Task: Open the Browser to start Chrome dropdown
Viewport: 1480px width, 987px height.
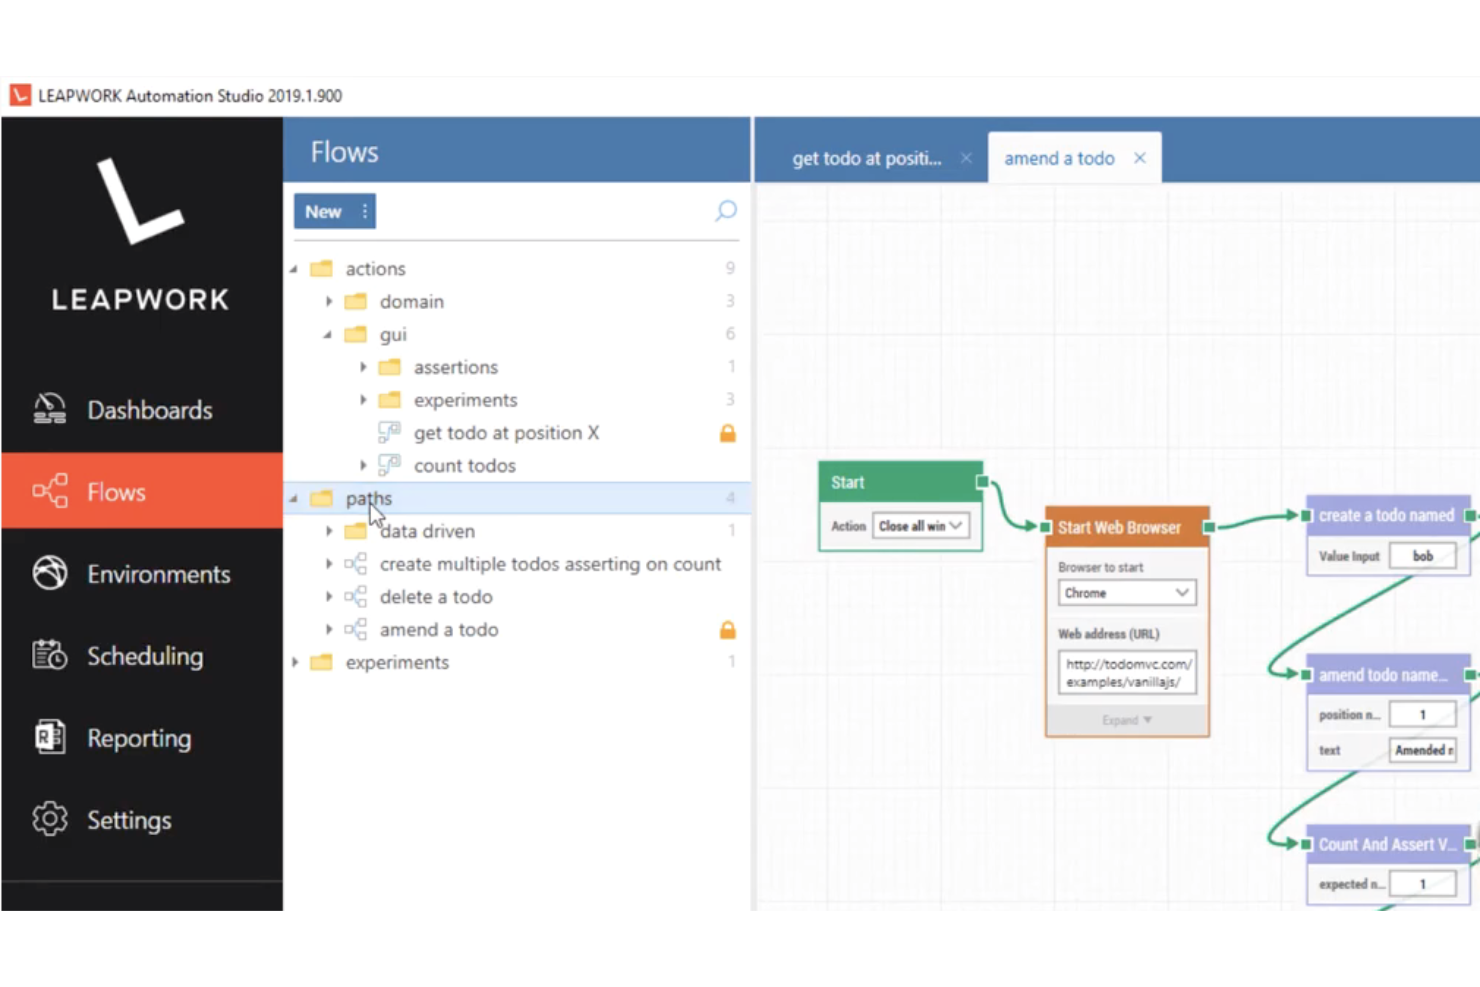Action: point(1127,593)
